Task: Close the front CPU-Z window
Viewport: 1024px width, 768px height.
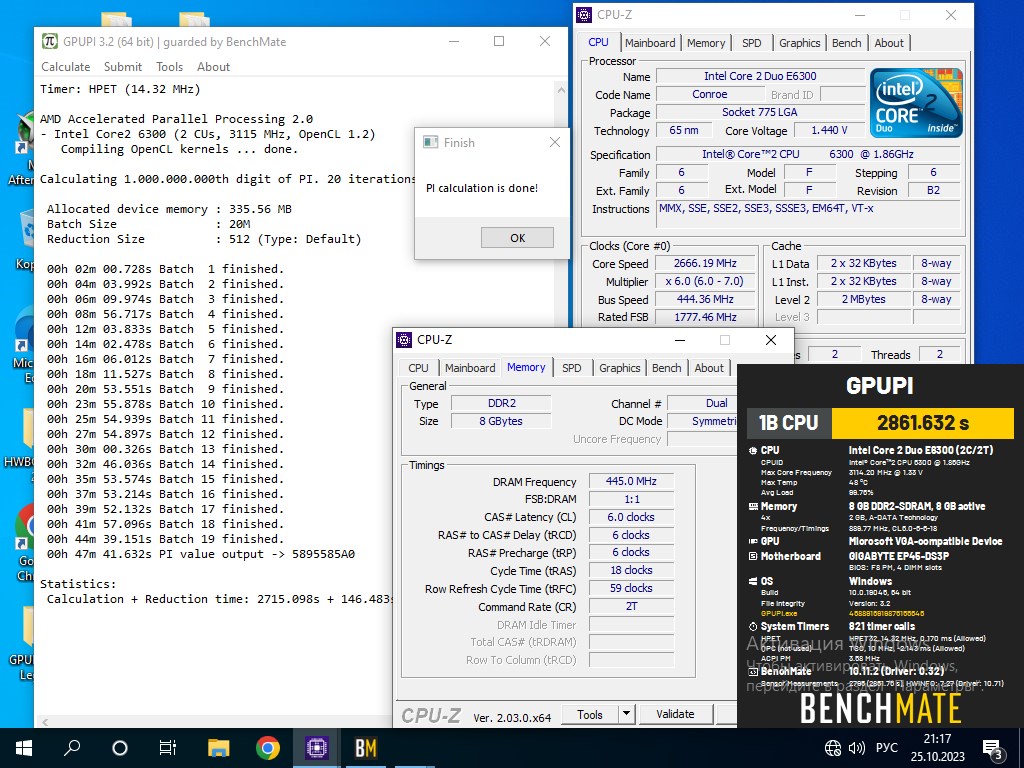Action: pos(771,340)
